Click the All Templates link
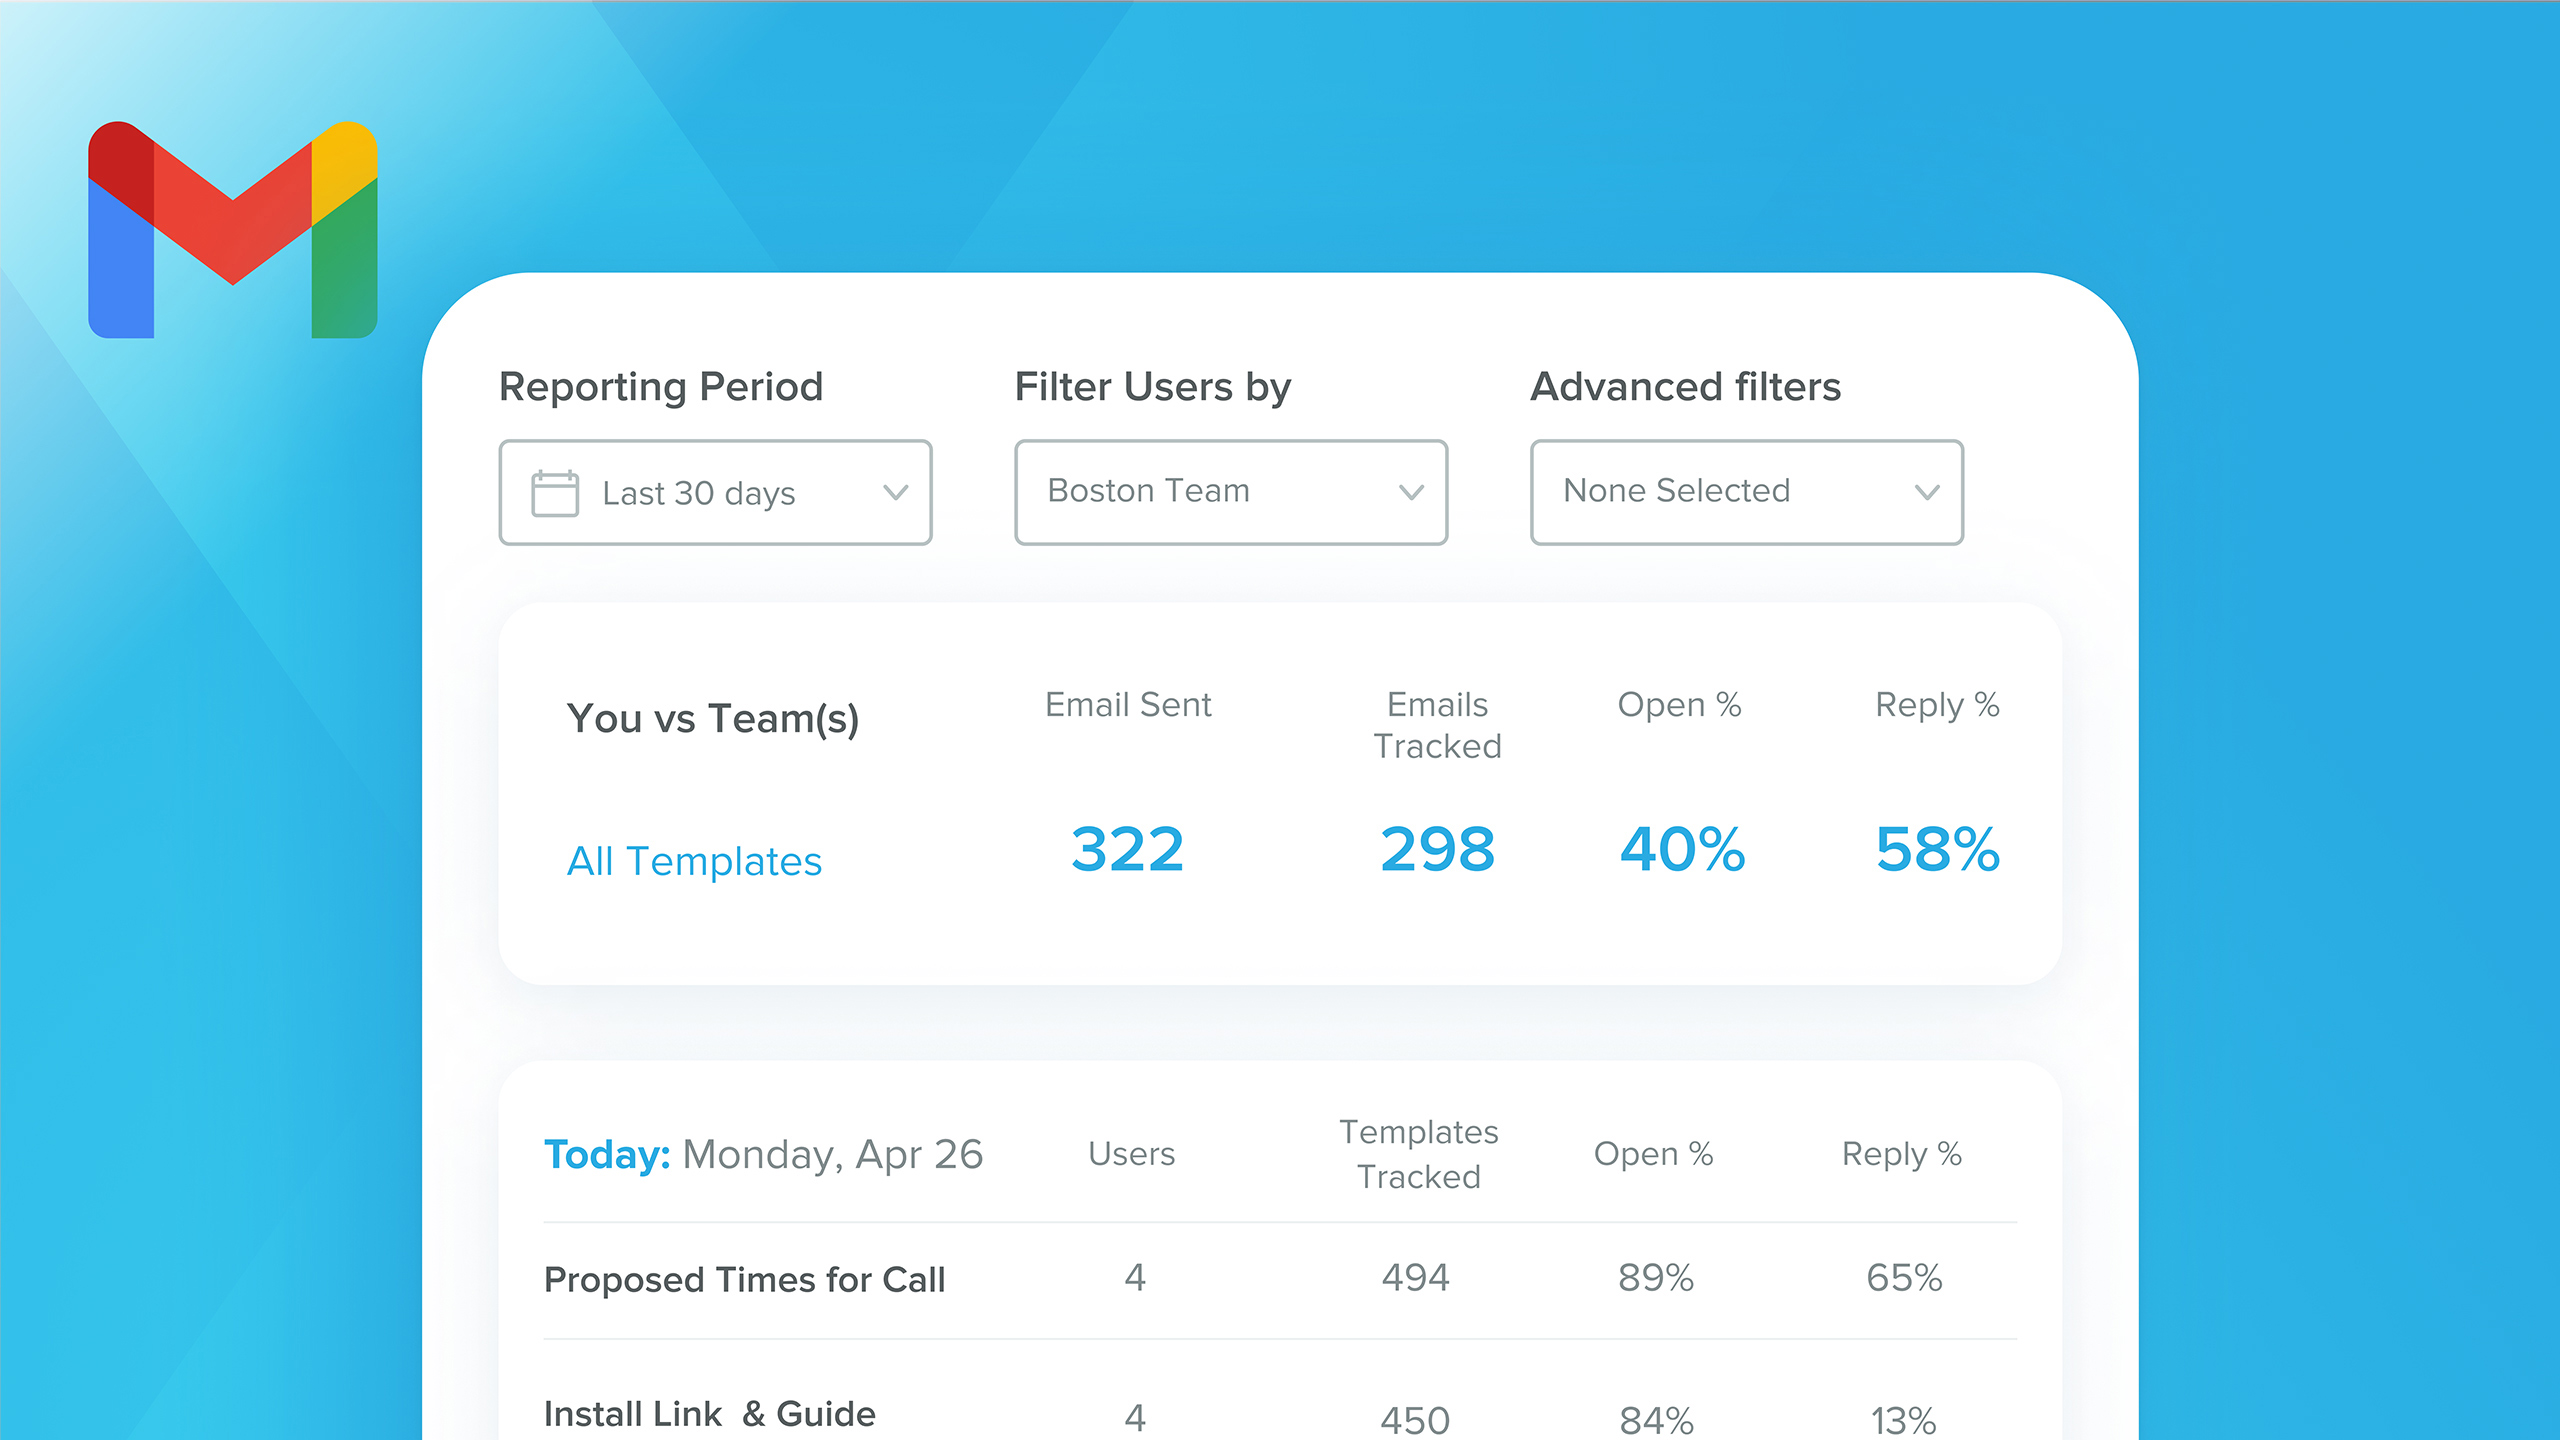The width and height of the screenshot is (2560, 1440). 695,860
